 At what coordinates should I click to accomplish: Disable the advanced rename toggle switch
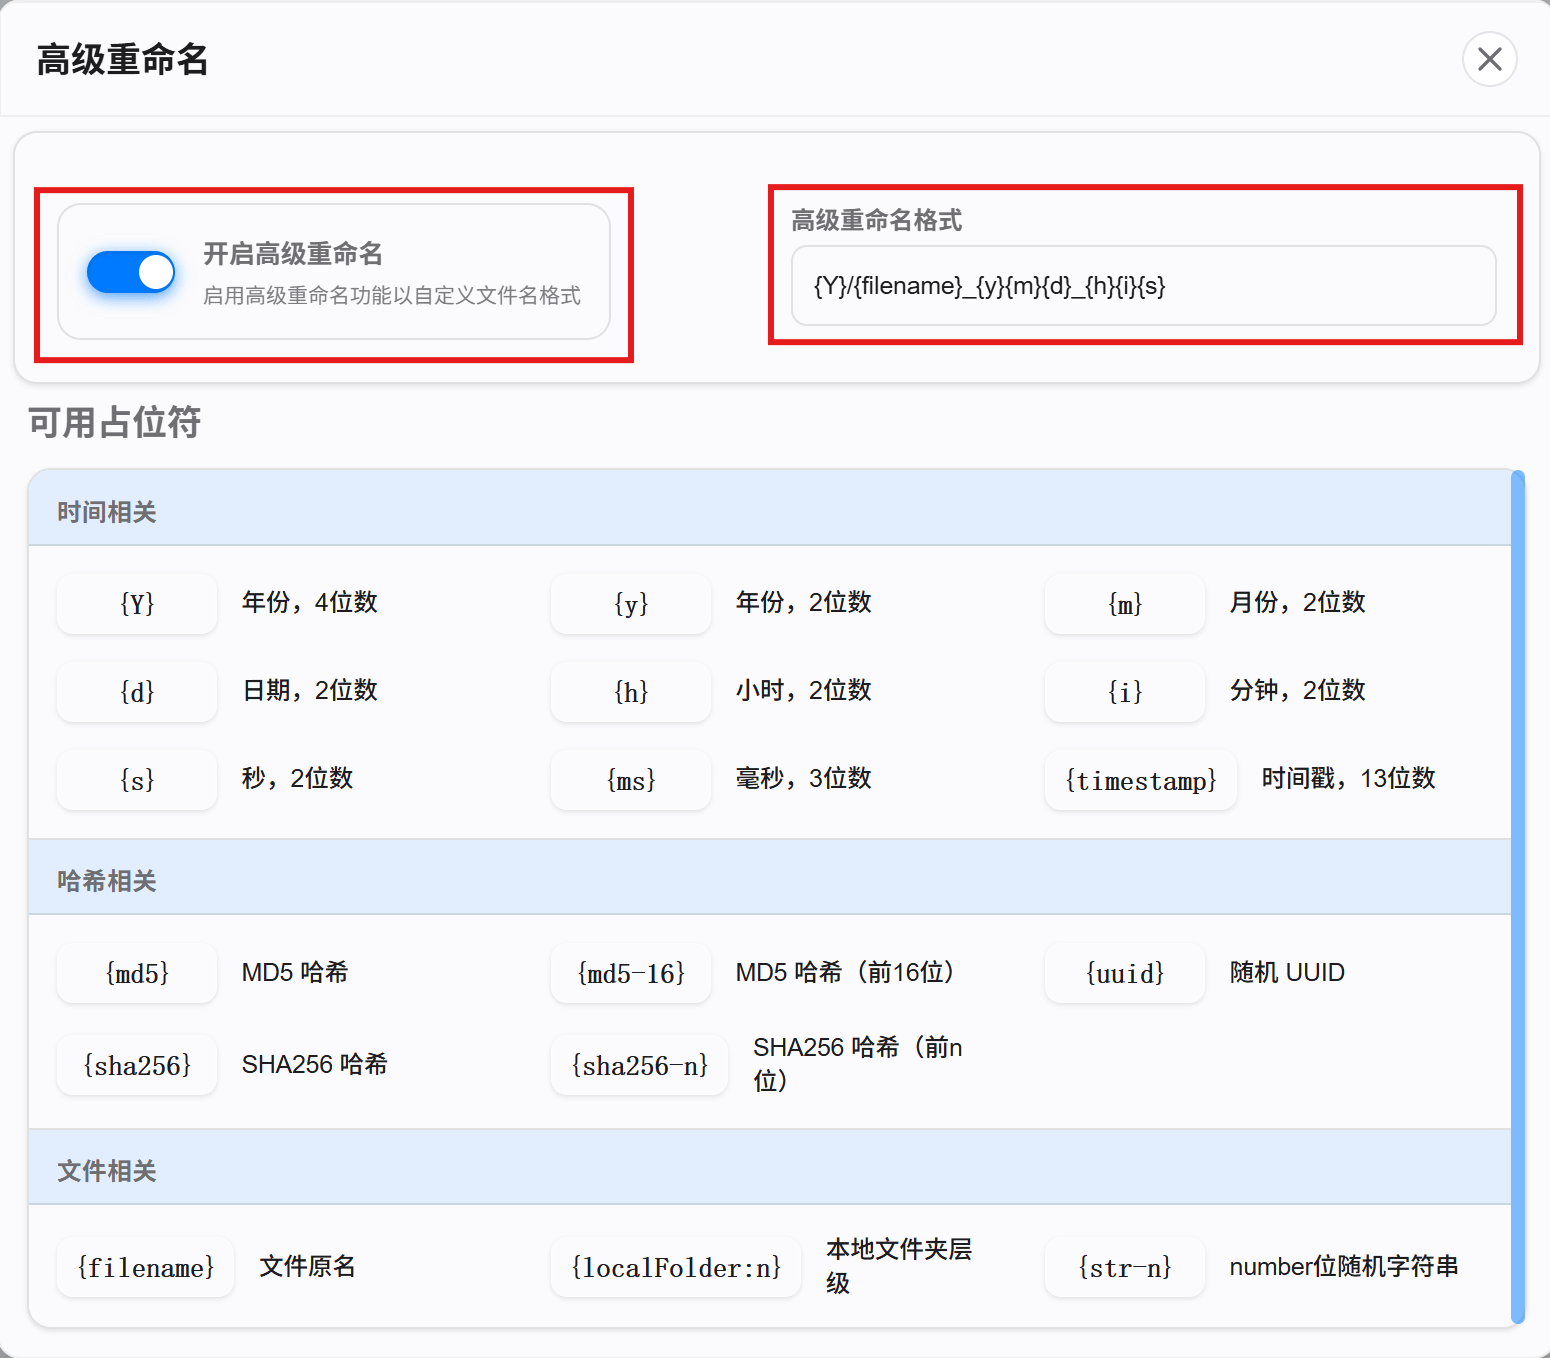click(x=131, y=271)
